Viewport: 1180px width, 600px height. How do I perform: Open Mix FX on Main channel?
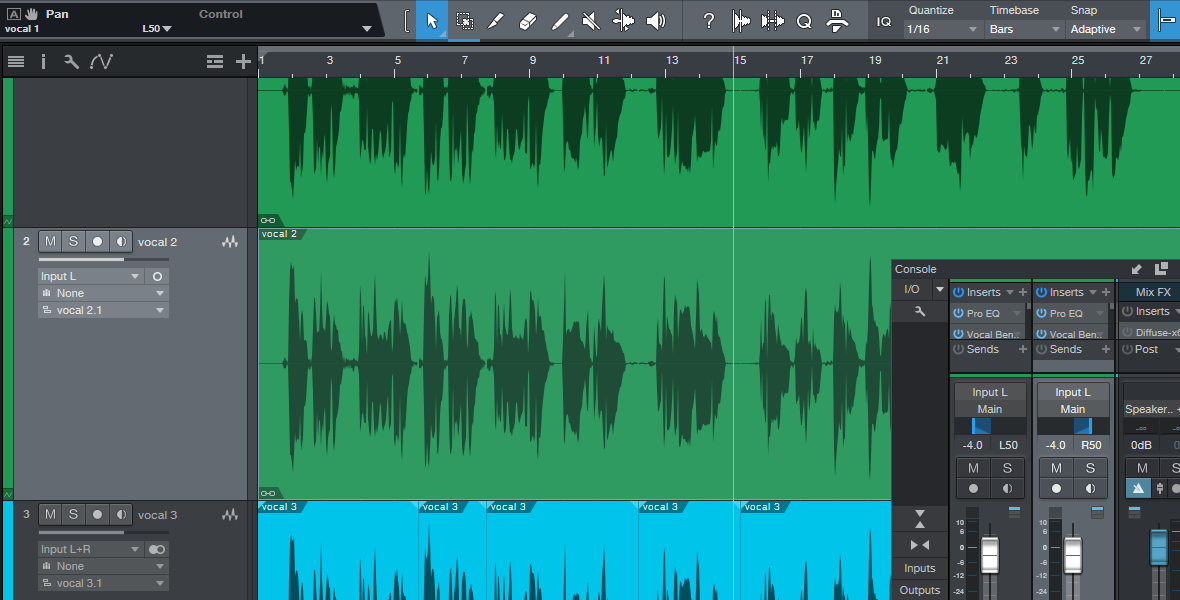point(1153,292)
